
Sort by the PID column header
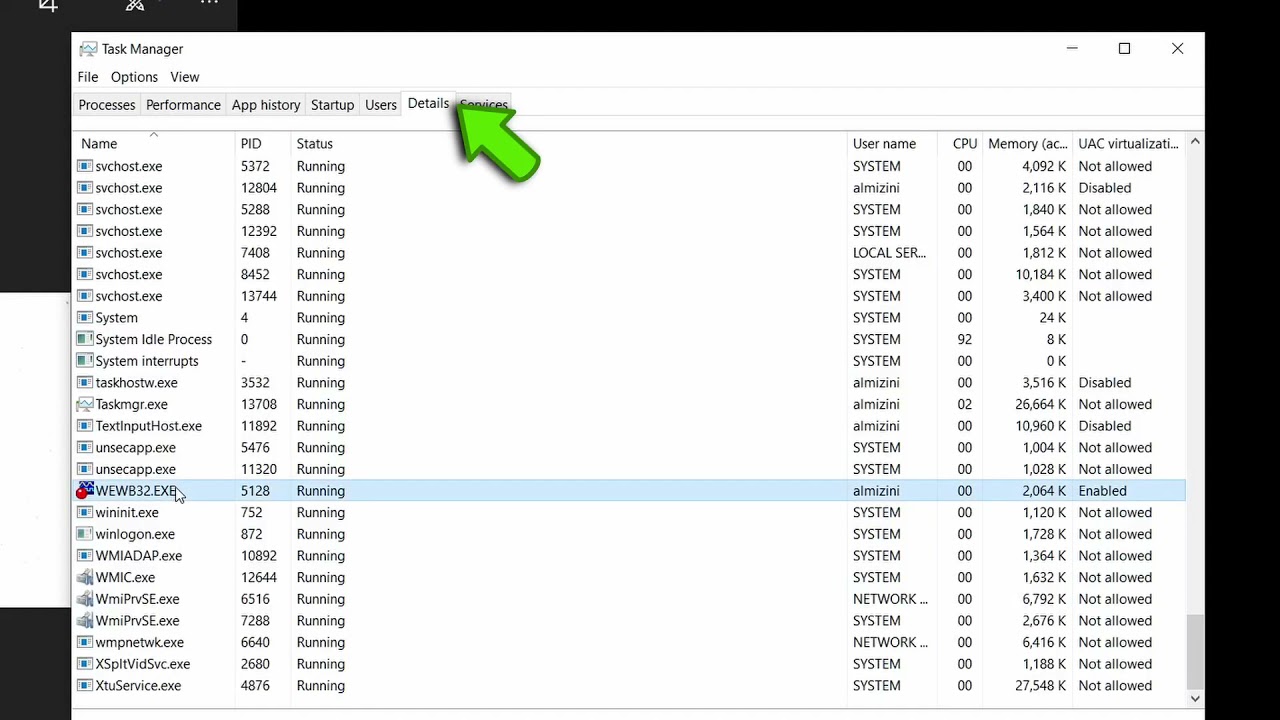click(x=262, y=144)
